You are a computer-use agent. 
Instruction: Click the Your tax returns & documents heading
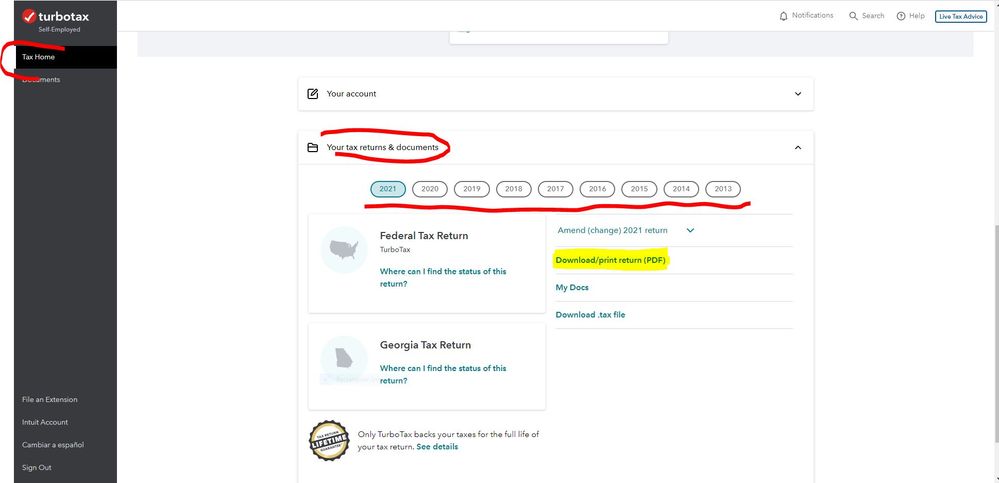point(382,147)
